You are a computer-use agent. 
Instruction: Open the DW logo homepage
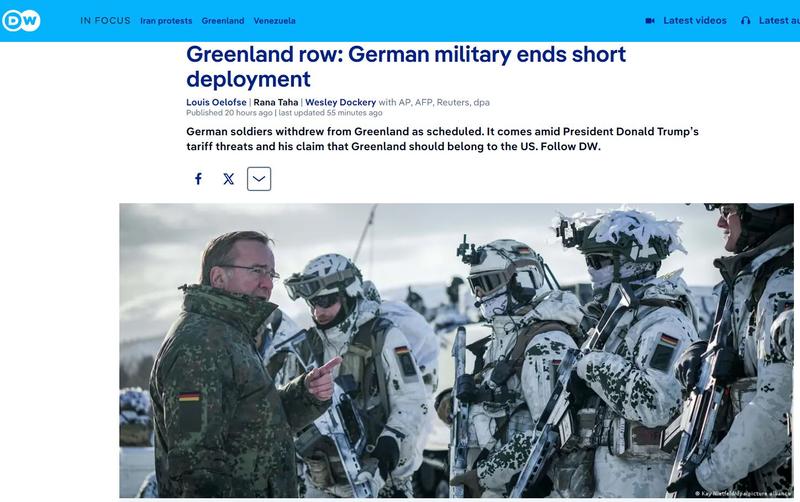click(x=21, y=21)
